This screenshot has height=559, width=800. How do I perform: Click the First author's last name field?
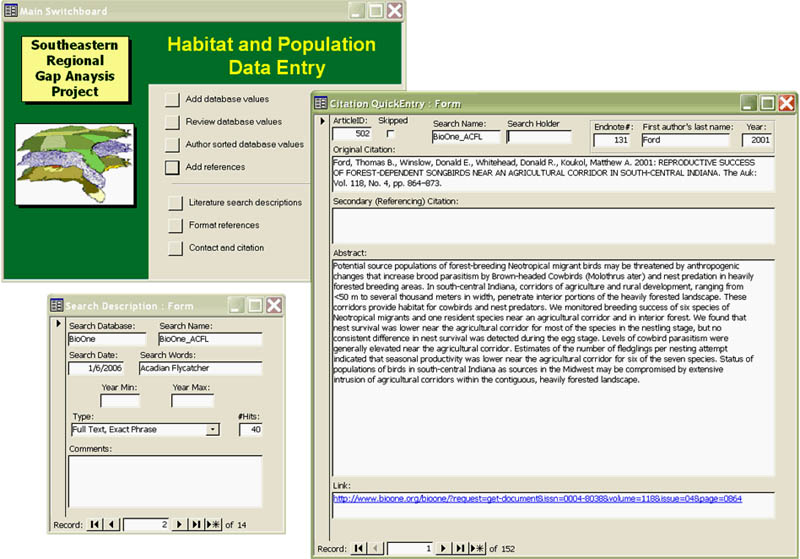(x=685, y=140)
